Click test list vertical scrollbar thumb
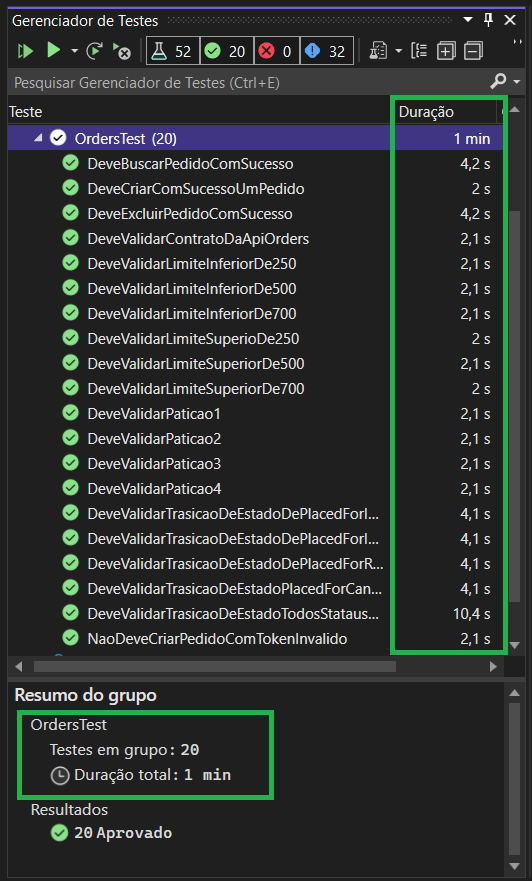 (x=514, y=407)
